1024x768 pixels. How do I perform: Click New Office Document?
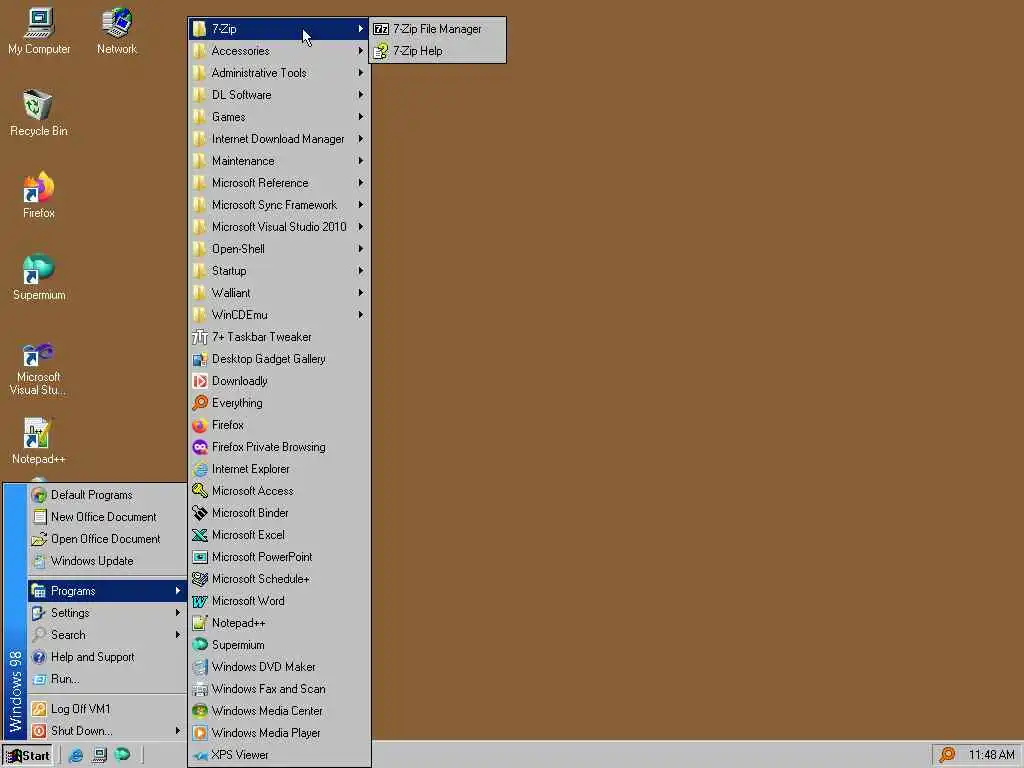[x=107, y=517]
